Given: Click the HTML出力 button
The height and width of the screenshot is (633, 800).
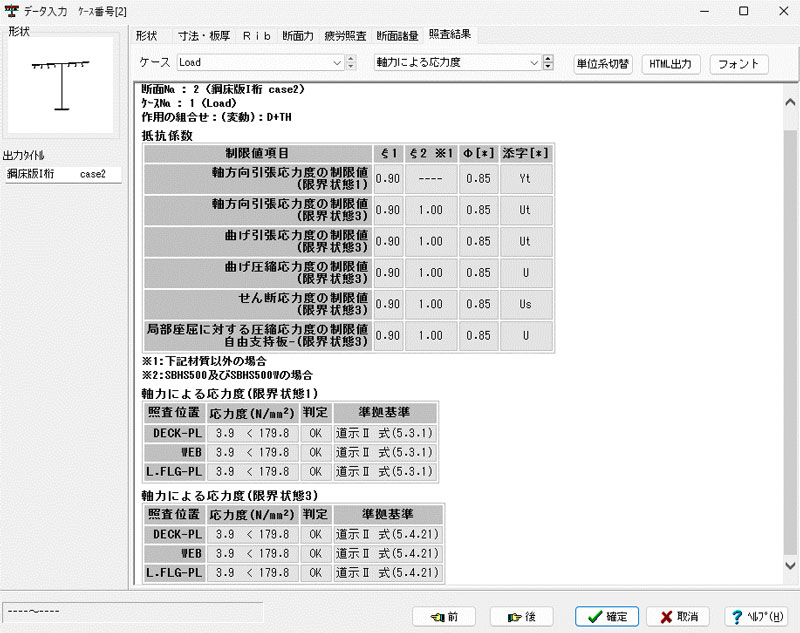Looking at the screenshot, I should (x=670, y=64).
